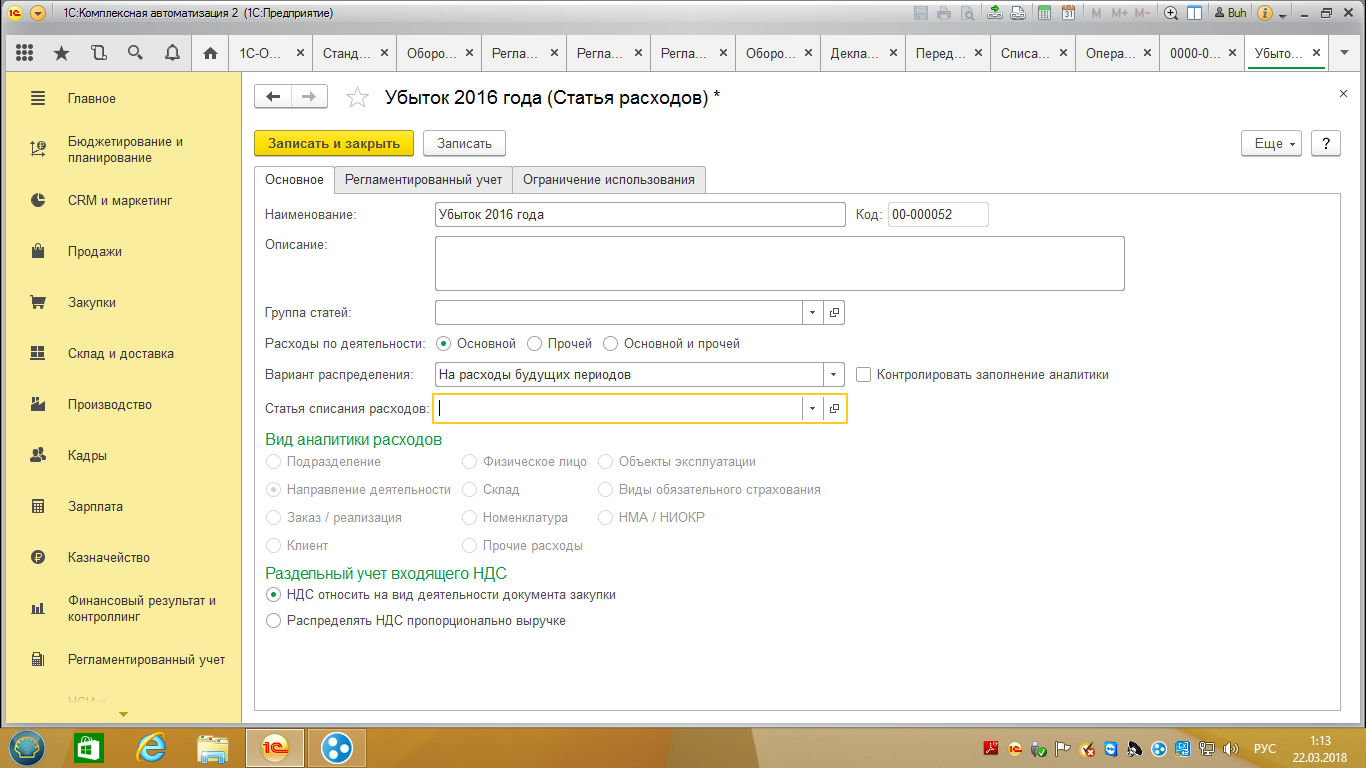Open the history icon in top panel

coord(98,53)
